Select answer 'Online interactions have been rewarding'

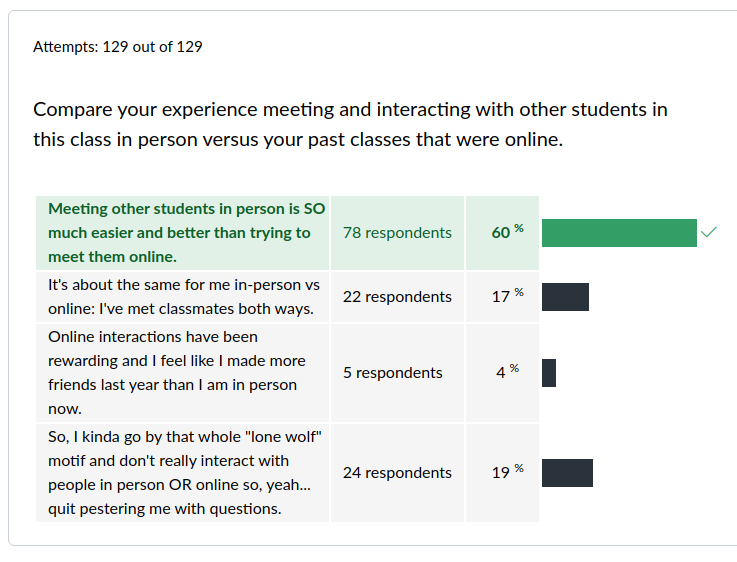click(x=177, y=373)
